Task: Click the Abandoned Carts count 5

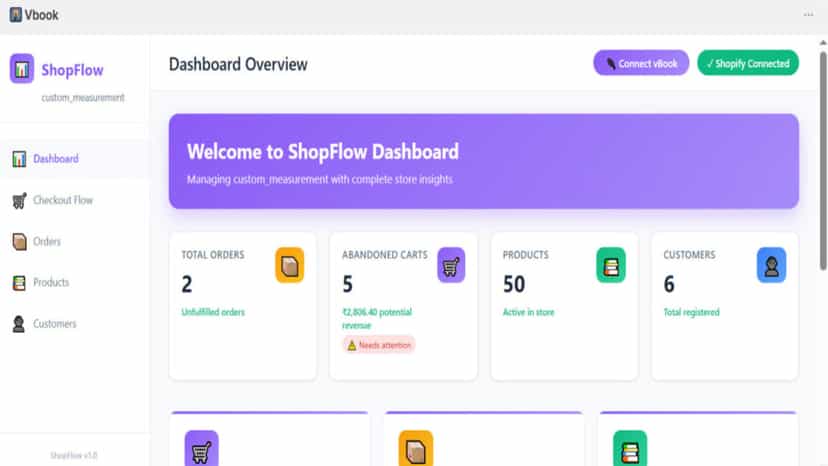Action: (347, 284)
